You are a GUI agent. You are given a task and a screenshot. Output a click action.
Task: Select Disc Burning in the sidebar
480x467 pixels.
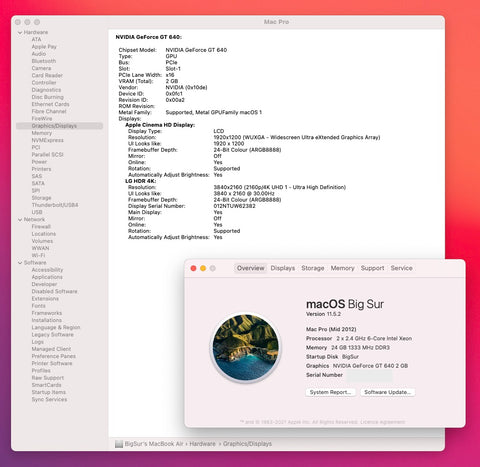[47, 97]
